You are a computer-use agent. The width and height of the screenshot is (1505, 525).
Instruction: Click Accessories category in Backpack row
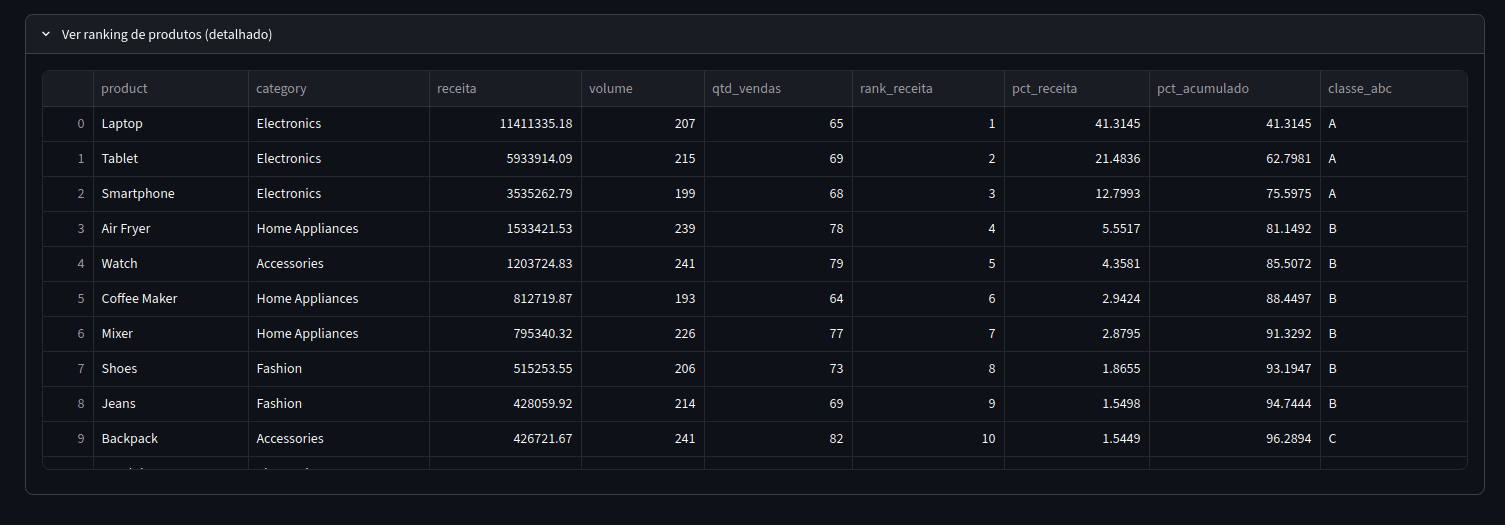point(339,439)
